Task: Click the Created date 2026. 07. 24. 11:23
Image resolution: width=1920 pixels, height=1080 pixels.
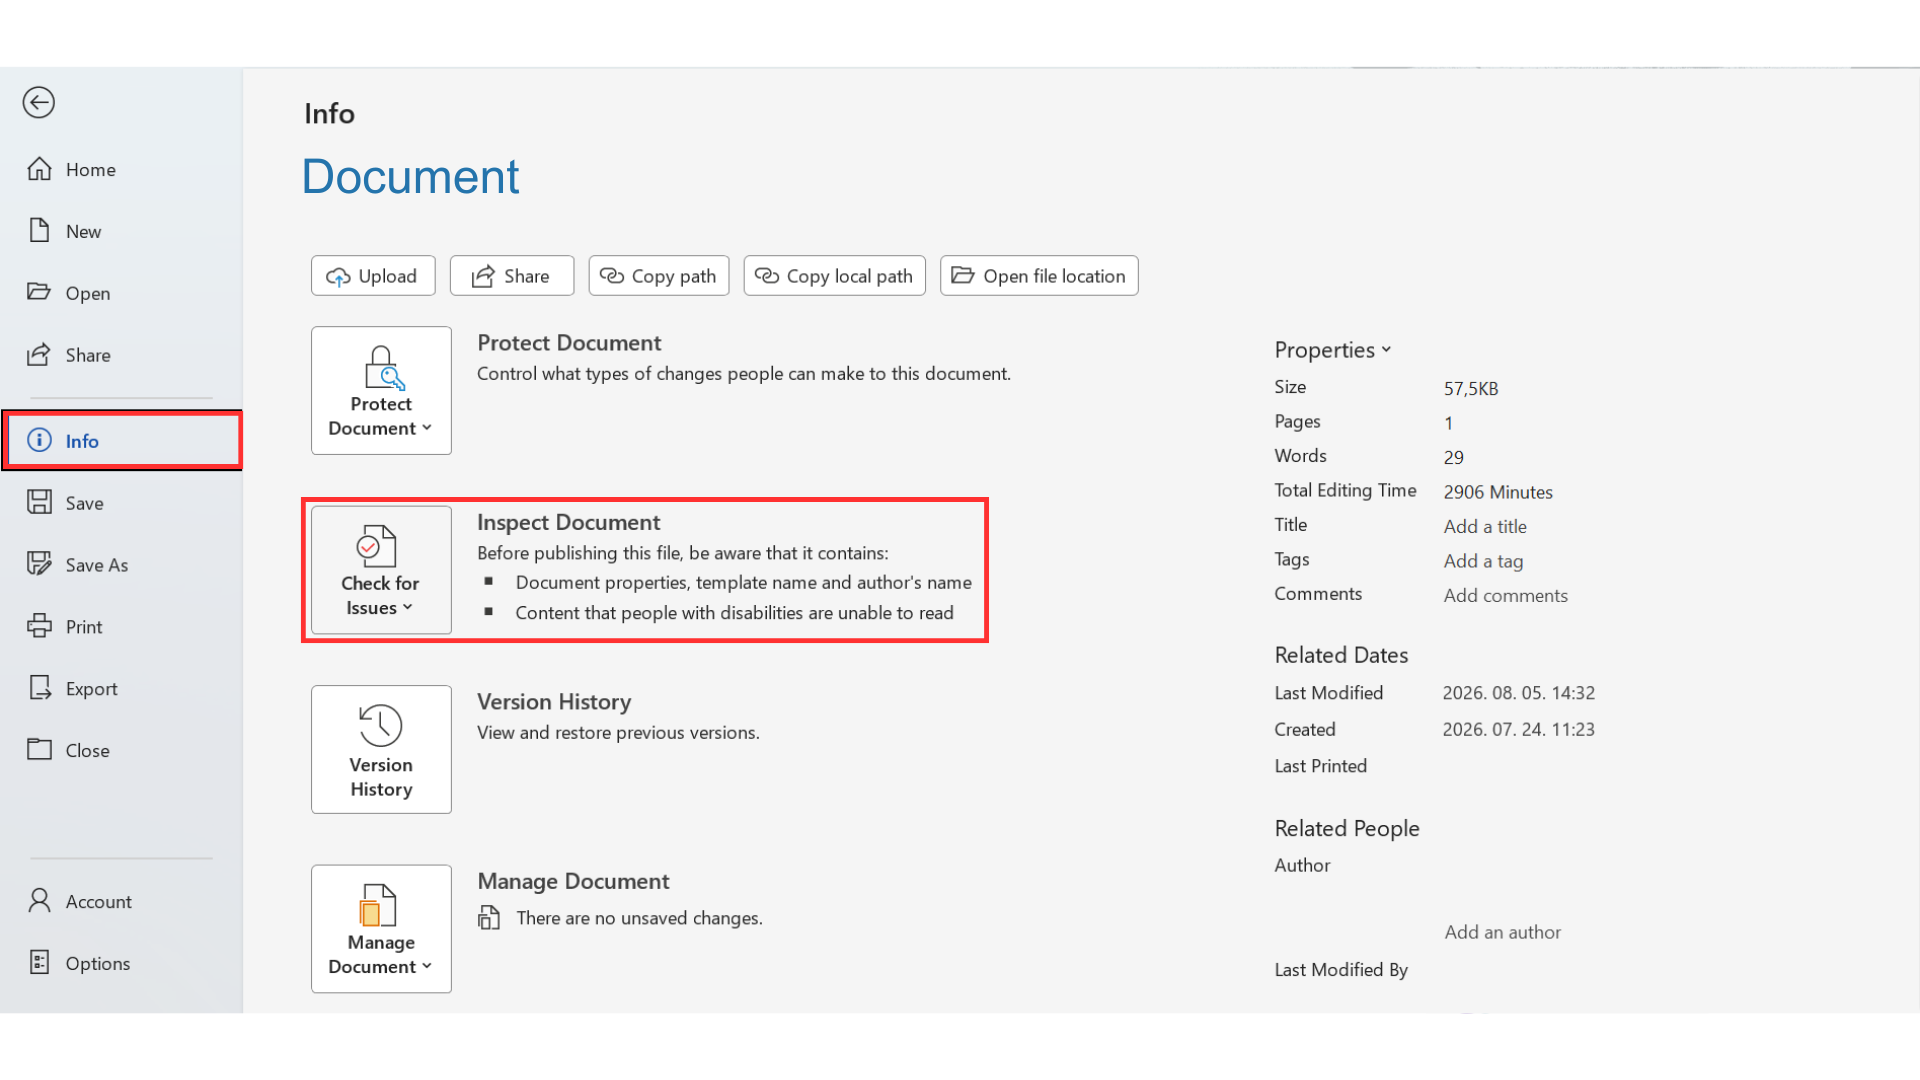Action: [x=1518, y=730]
